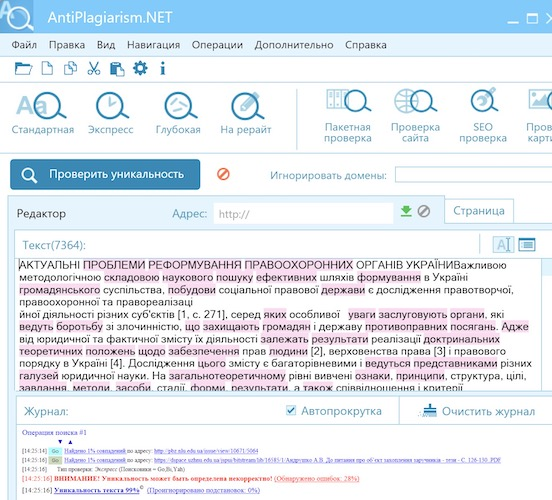Minimize the AntiPlagiarism.NET window
Image resolution: width=552 pixels, height=500 pixels.
pyautogui.click(x=513, y=22)
